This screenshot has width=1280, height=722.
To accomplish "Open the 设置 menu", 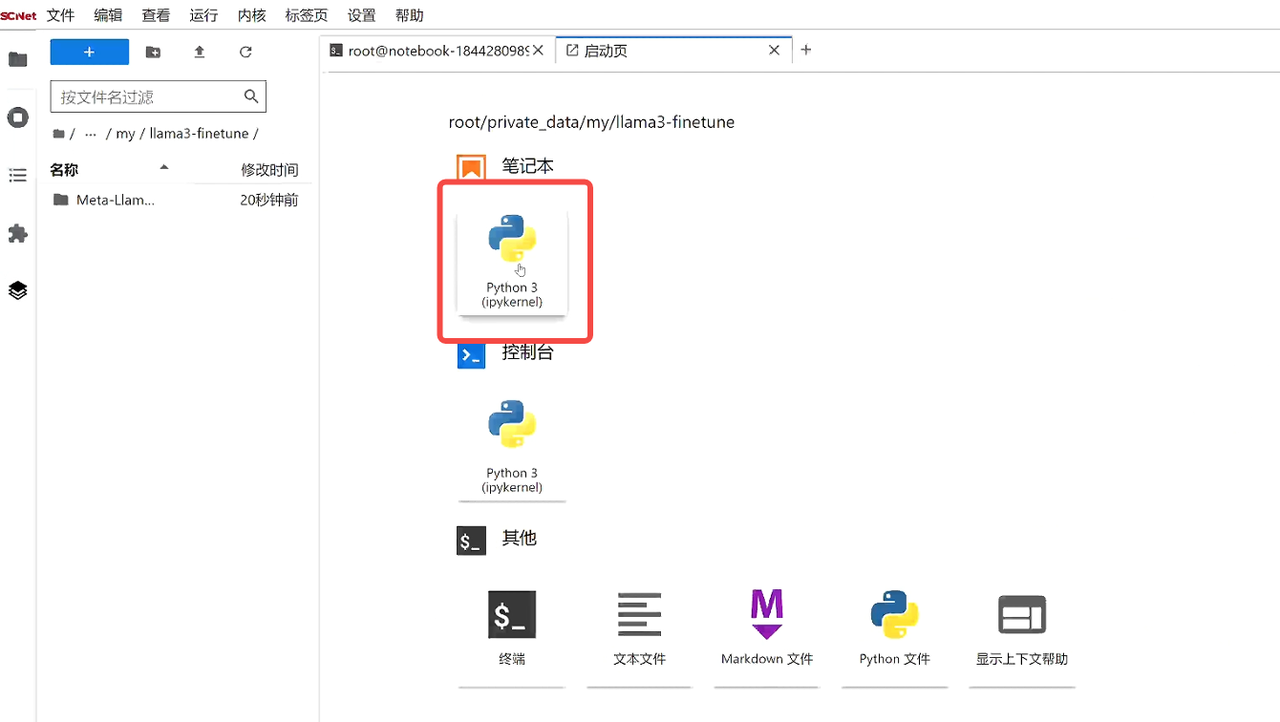I will click(x=361, y=15).
